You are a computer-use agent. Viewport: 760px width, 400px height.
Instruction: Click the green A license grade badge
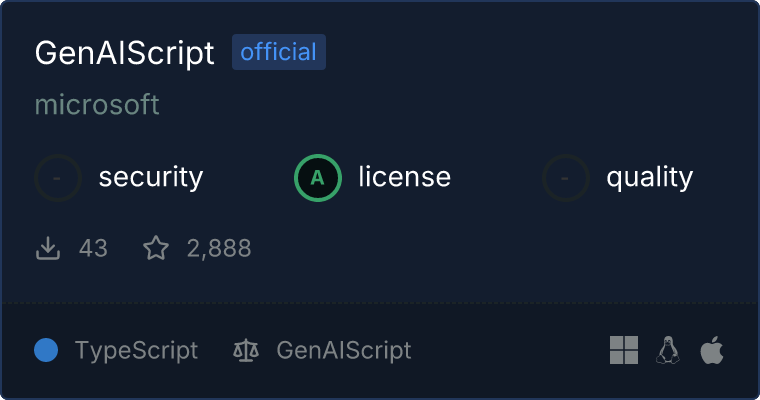coord(318,178)
